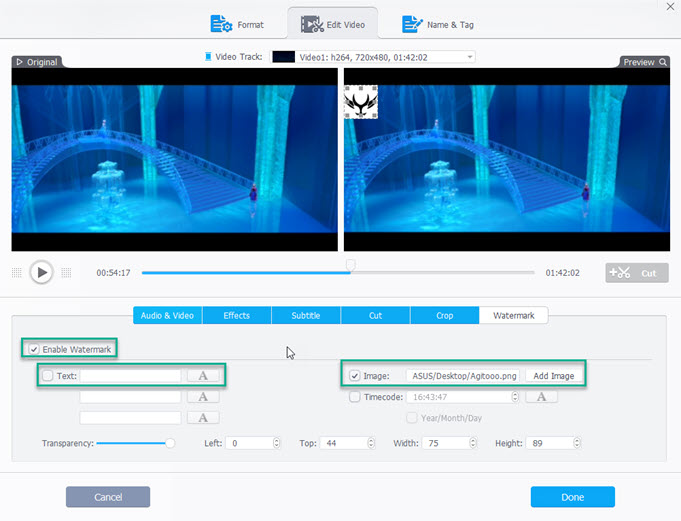Toggle the Enable Watermark checkbox
The width and height of the screenshot is (681, 521).
point(34,349)
